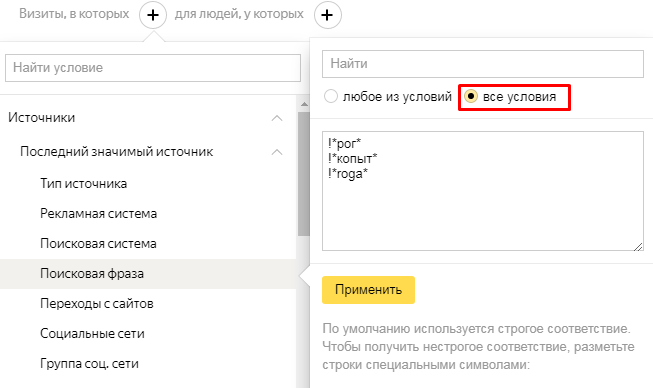Collapse the 'Источники' section

click(x=277, y=118)
